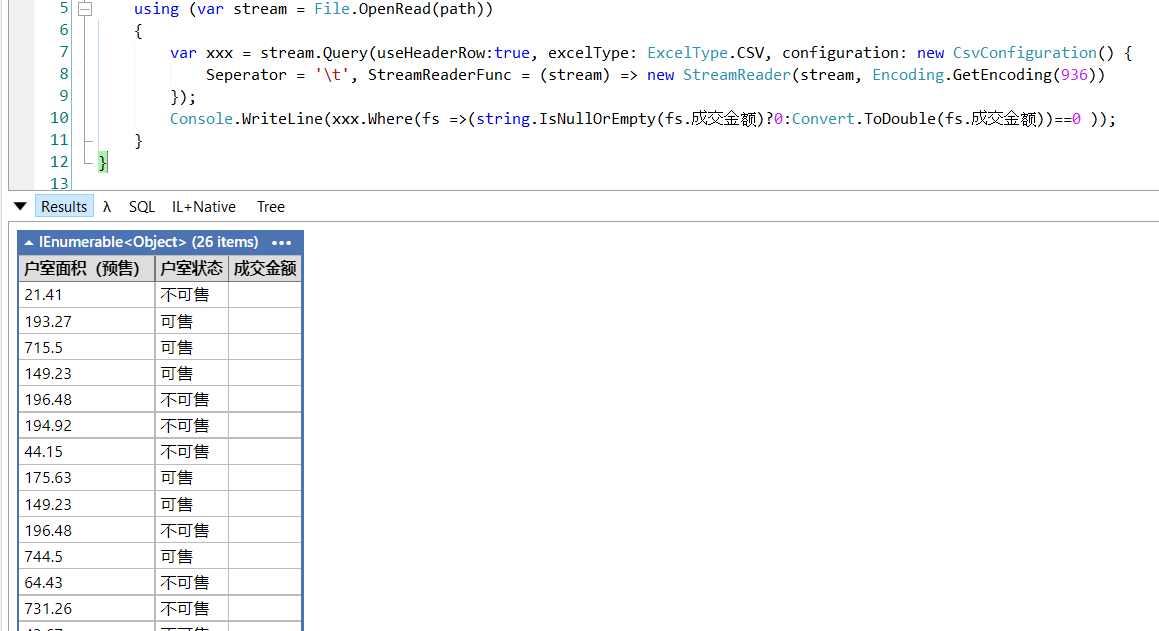
Task: Open the three-dots menu on the result header
Action: 282,242
